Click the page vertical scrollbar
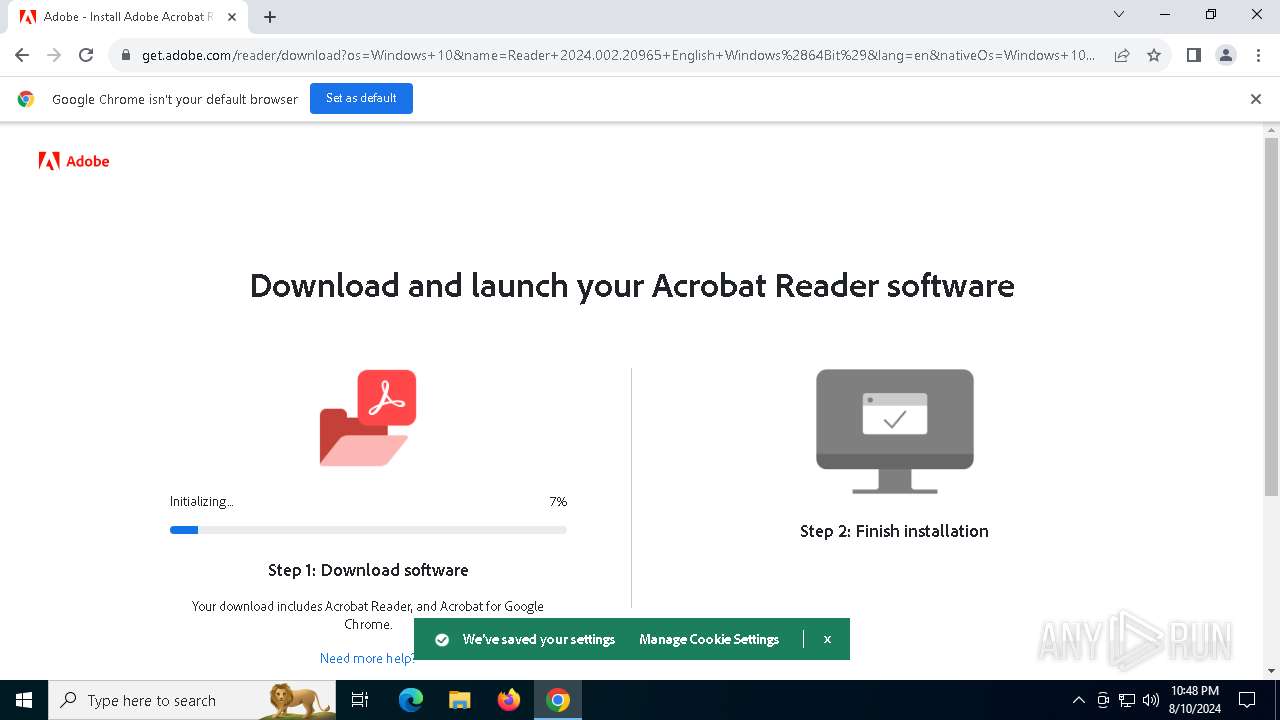The height and width of the screenshot is (720, 1280). pyautogui.click(x=1271, y=317)
